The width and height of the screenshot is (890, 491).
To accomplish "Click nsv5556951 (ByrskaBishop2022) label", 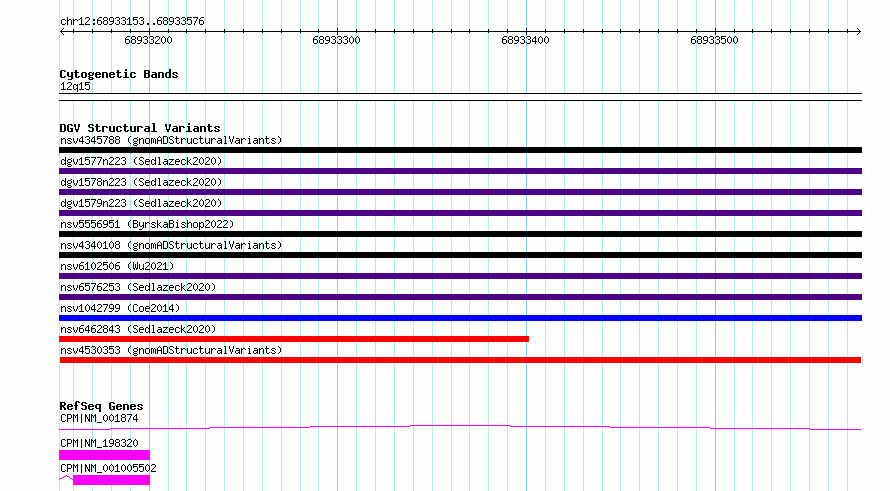I will click(x=147, y=224).
